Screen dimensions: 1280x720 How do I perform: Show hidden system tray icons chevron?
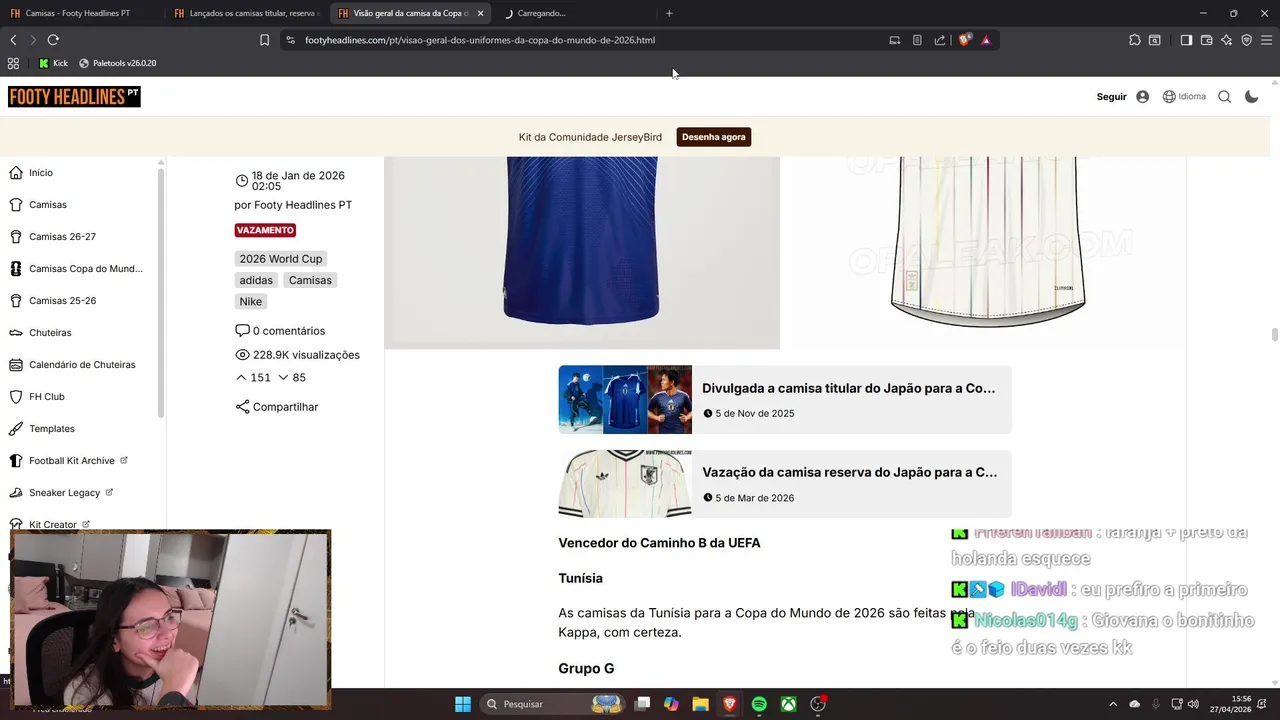(x=1113, y=704)
